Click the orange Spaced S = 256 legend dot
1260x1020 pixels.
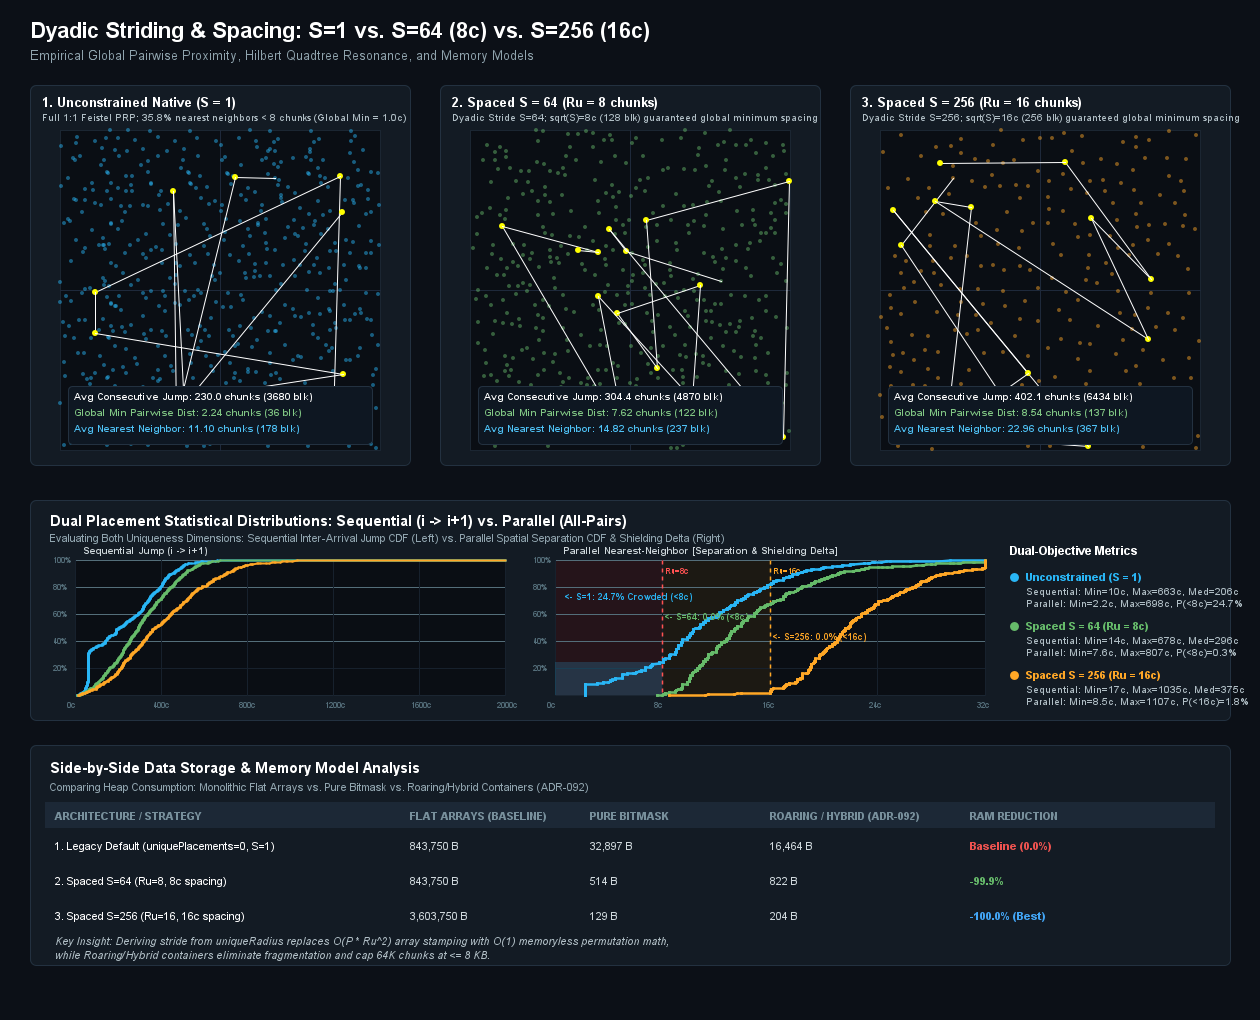[x=1015, y=675]
